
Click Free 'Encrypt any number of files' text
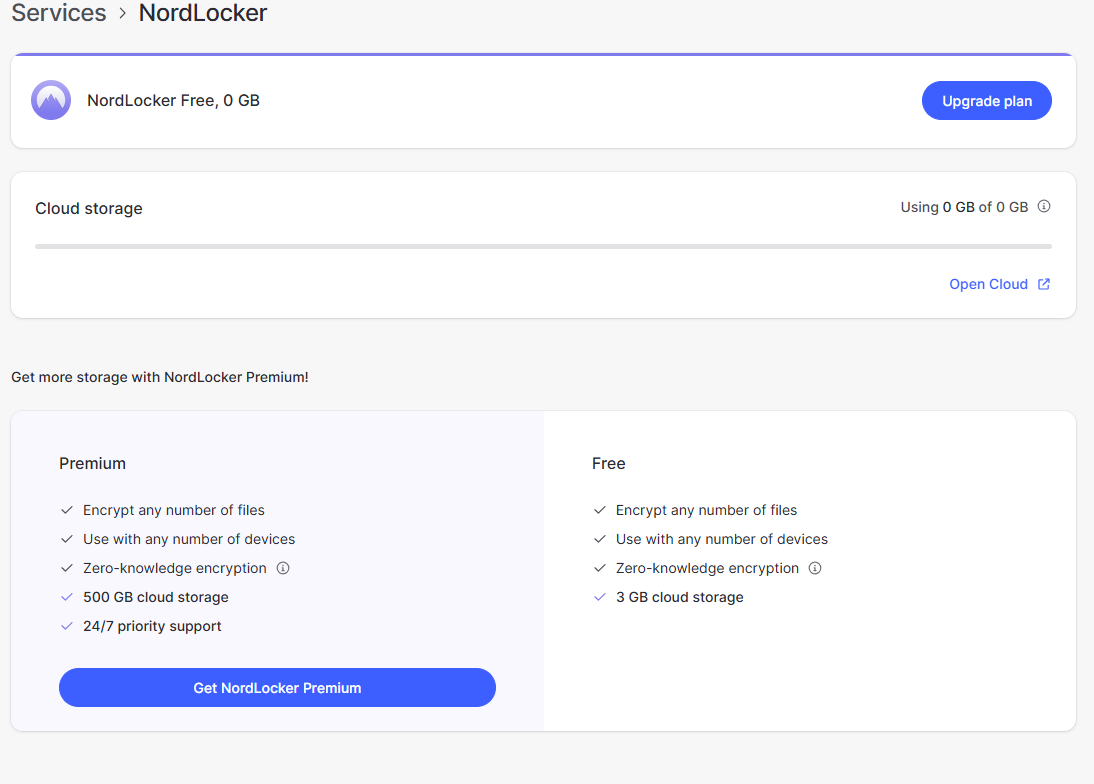coord(706,511)
